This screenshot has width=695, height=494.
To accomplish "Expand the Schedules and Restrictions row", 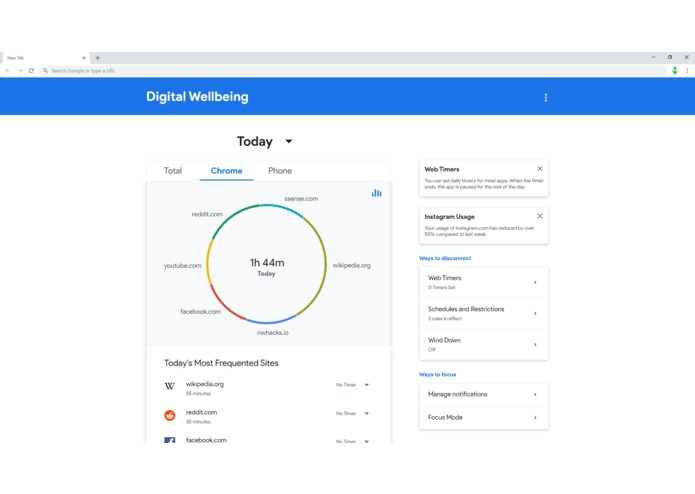I will [484, 313].
